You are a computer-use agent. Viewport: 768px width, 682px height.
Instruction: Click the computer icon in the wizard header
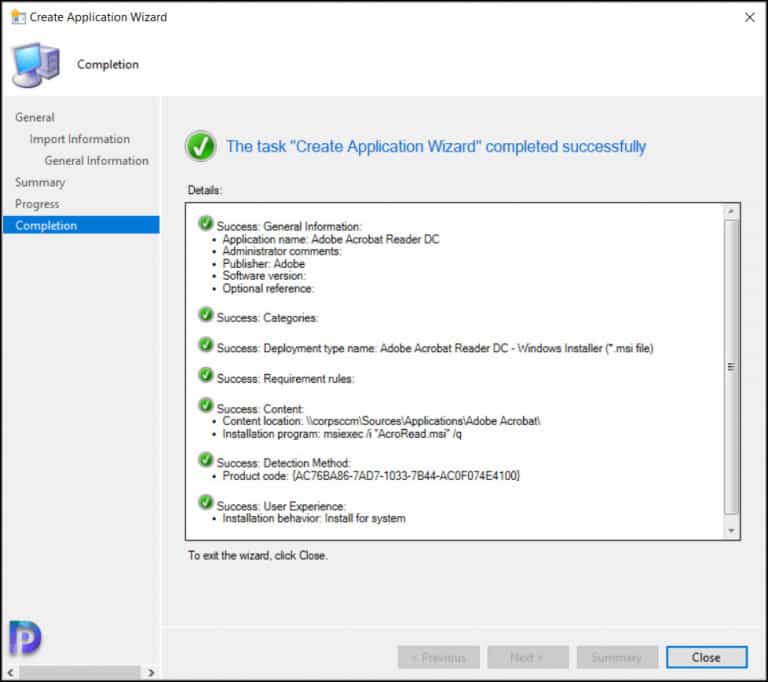(x=36, y=65)
